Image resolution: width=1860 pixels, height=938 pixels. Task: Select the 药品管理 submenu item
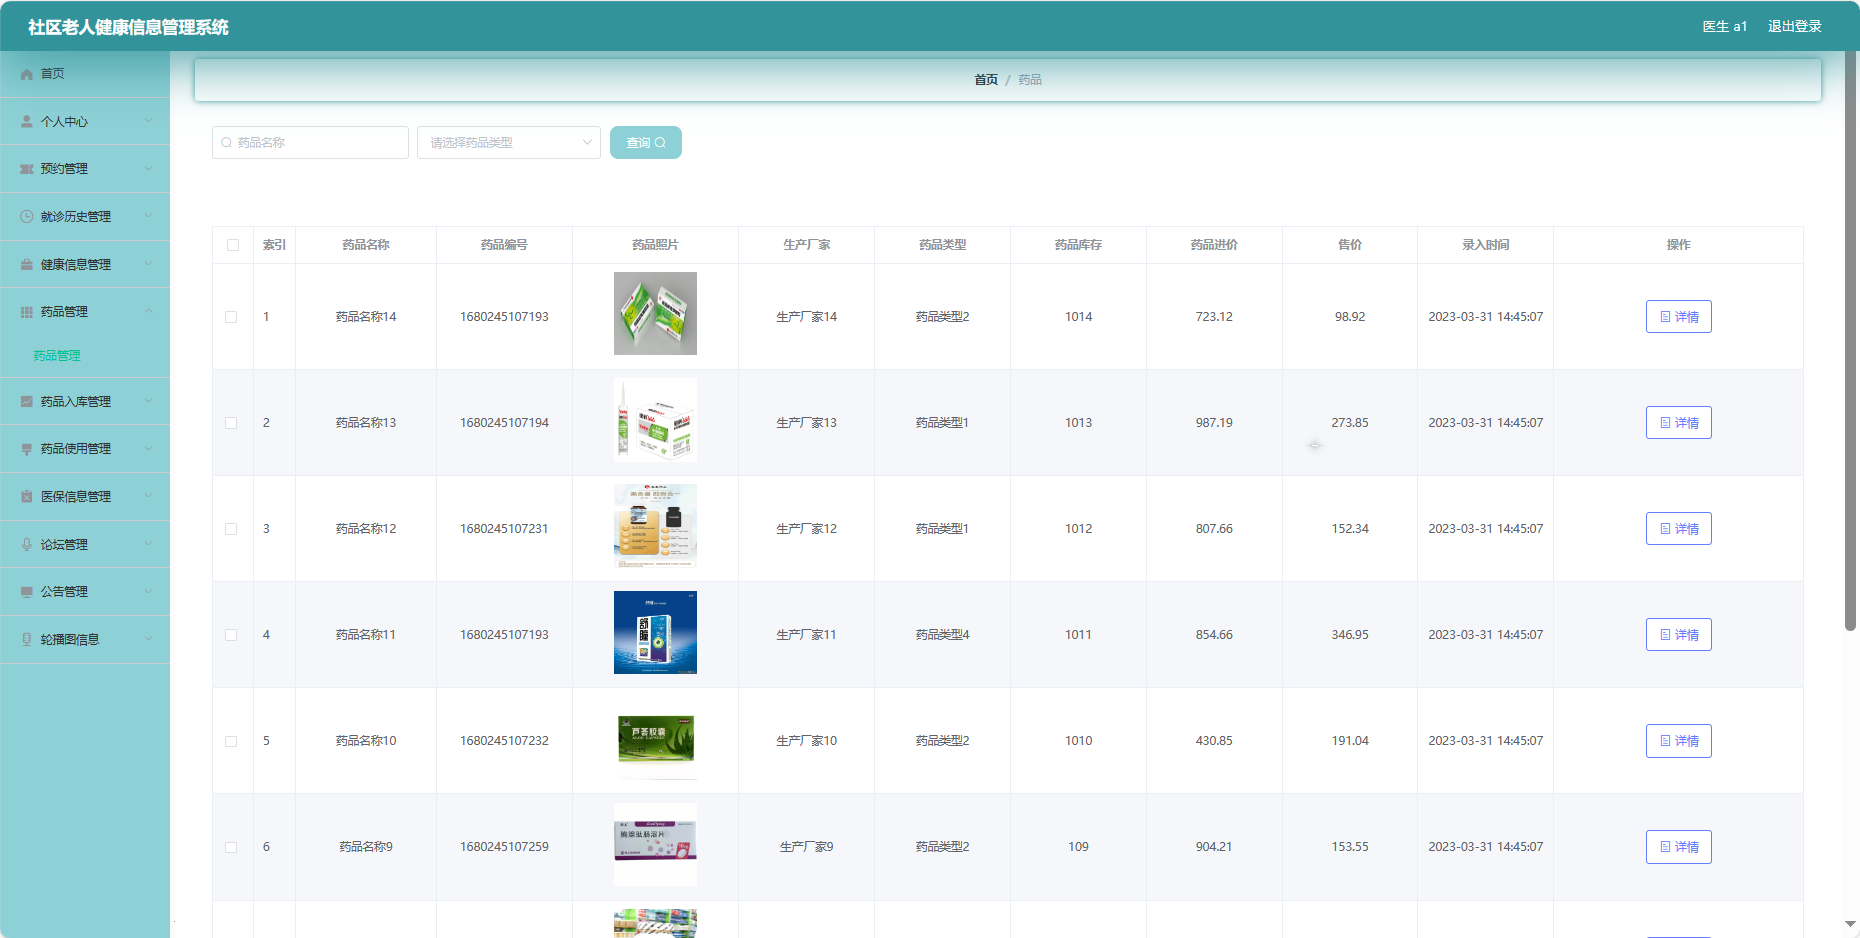[x=85, y=356]
